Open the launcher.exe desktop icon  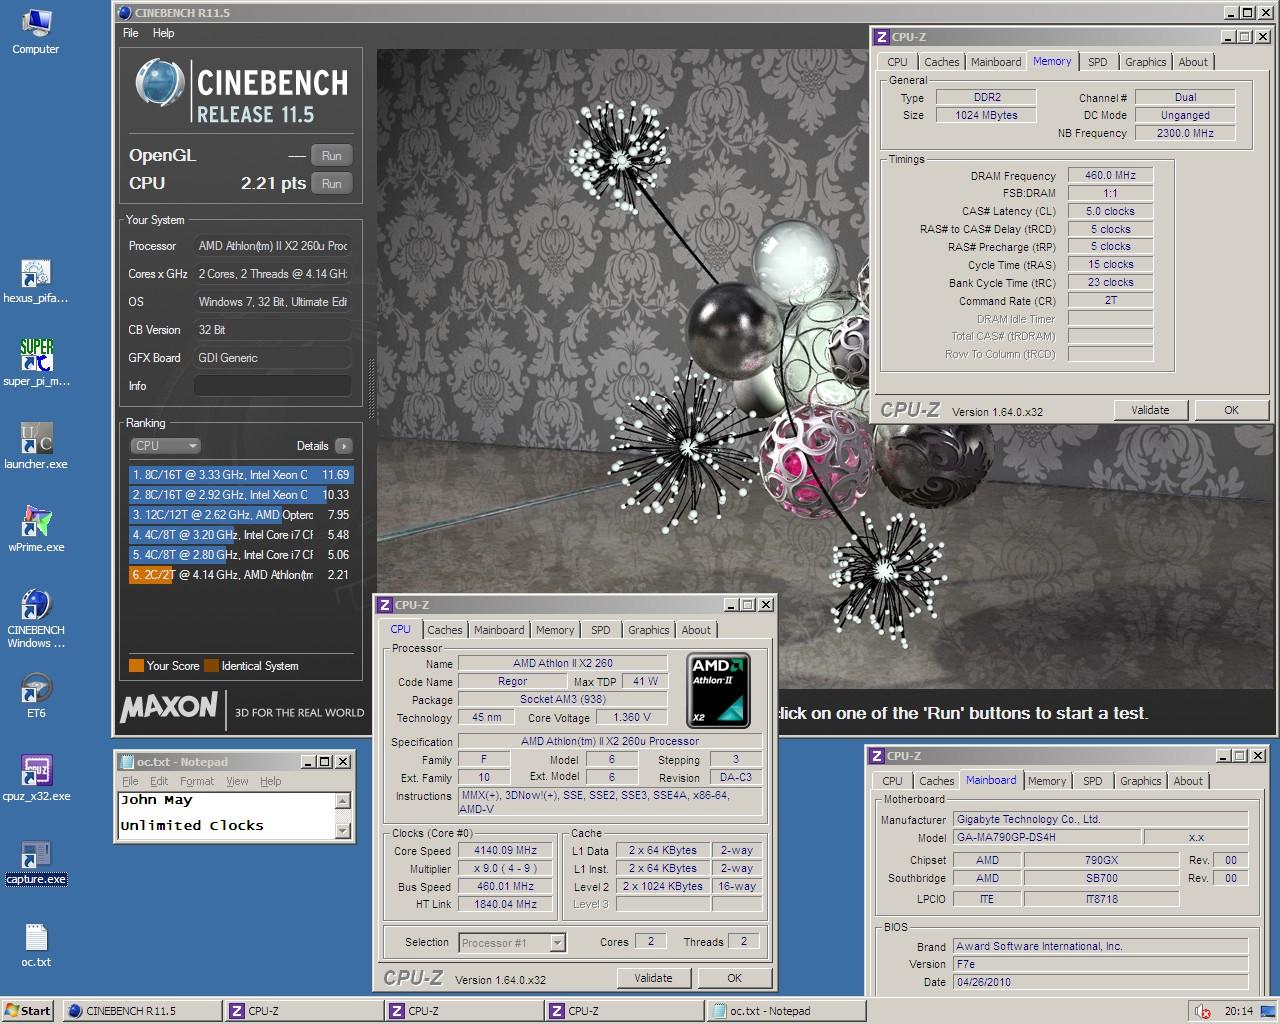(x=36, y=446)
